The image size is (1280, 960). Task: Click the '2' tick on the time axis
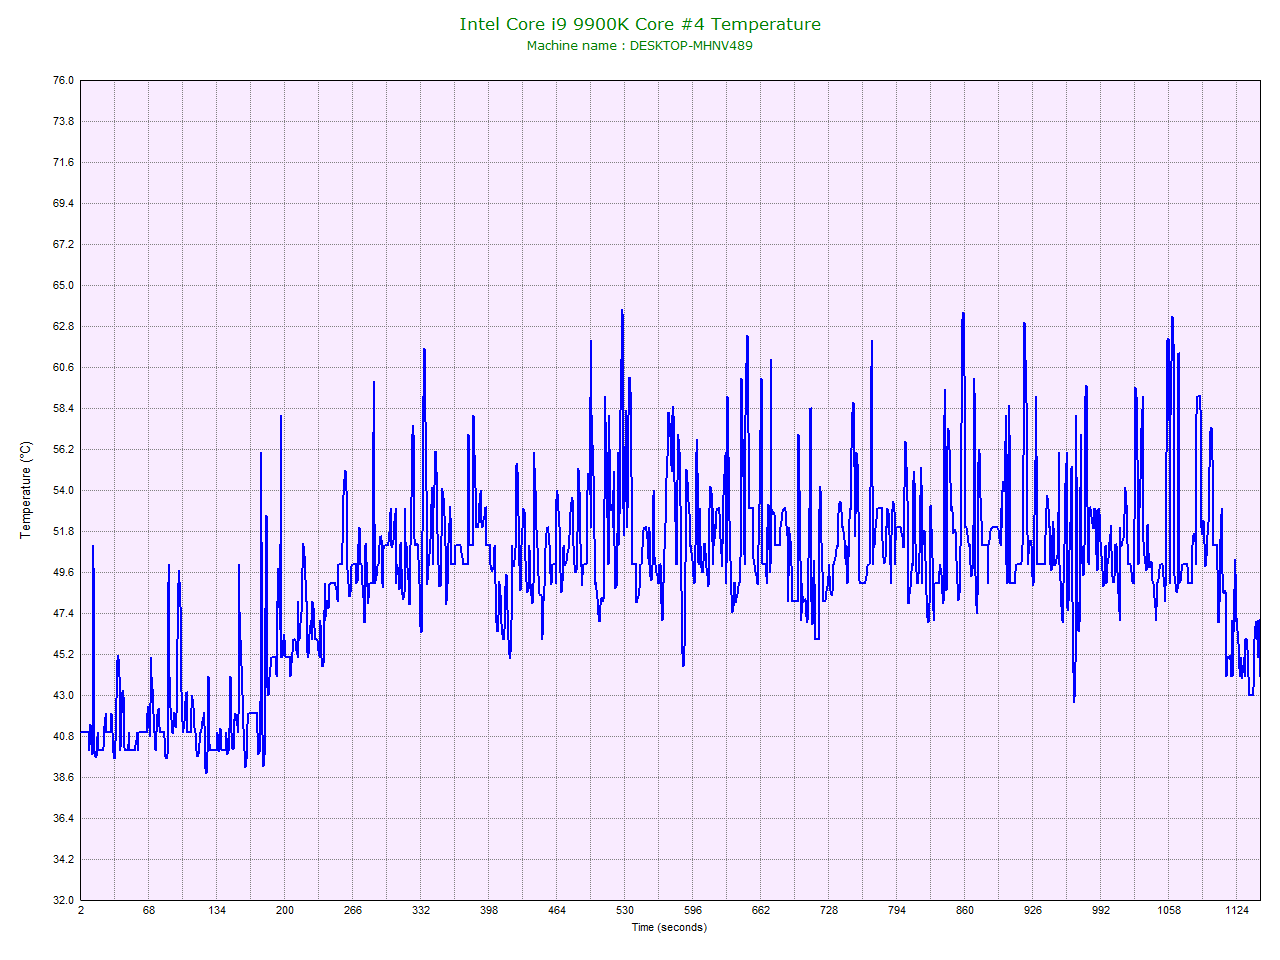[x=81, y=910]
